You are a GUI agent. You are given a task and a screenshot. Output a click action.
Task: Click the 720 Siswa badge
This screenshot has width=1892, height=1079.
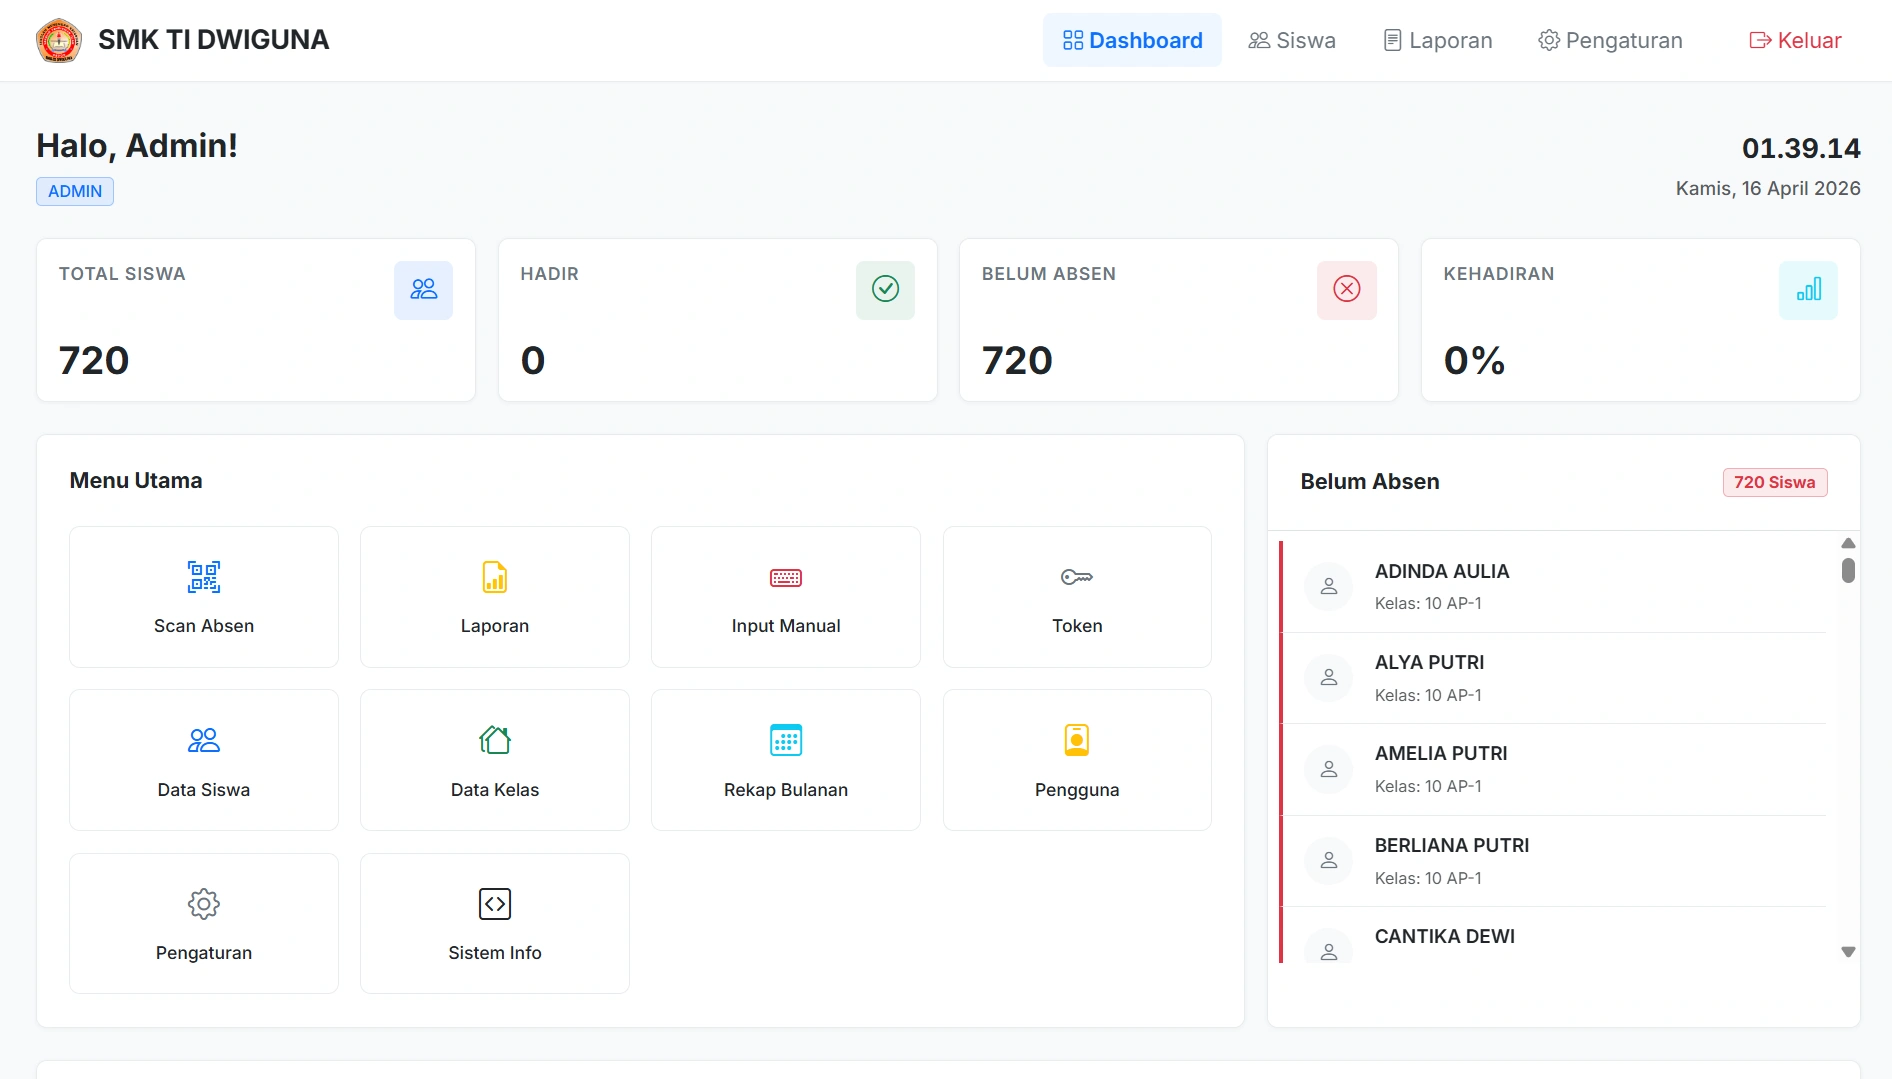(x=1775, y=482)
